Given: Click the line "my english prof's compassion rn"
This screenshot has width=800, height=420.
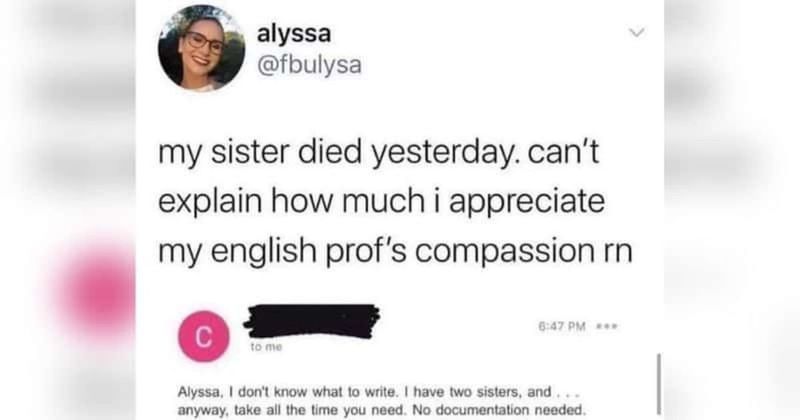Looking at the screenshot, I should point(395,250).
